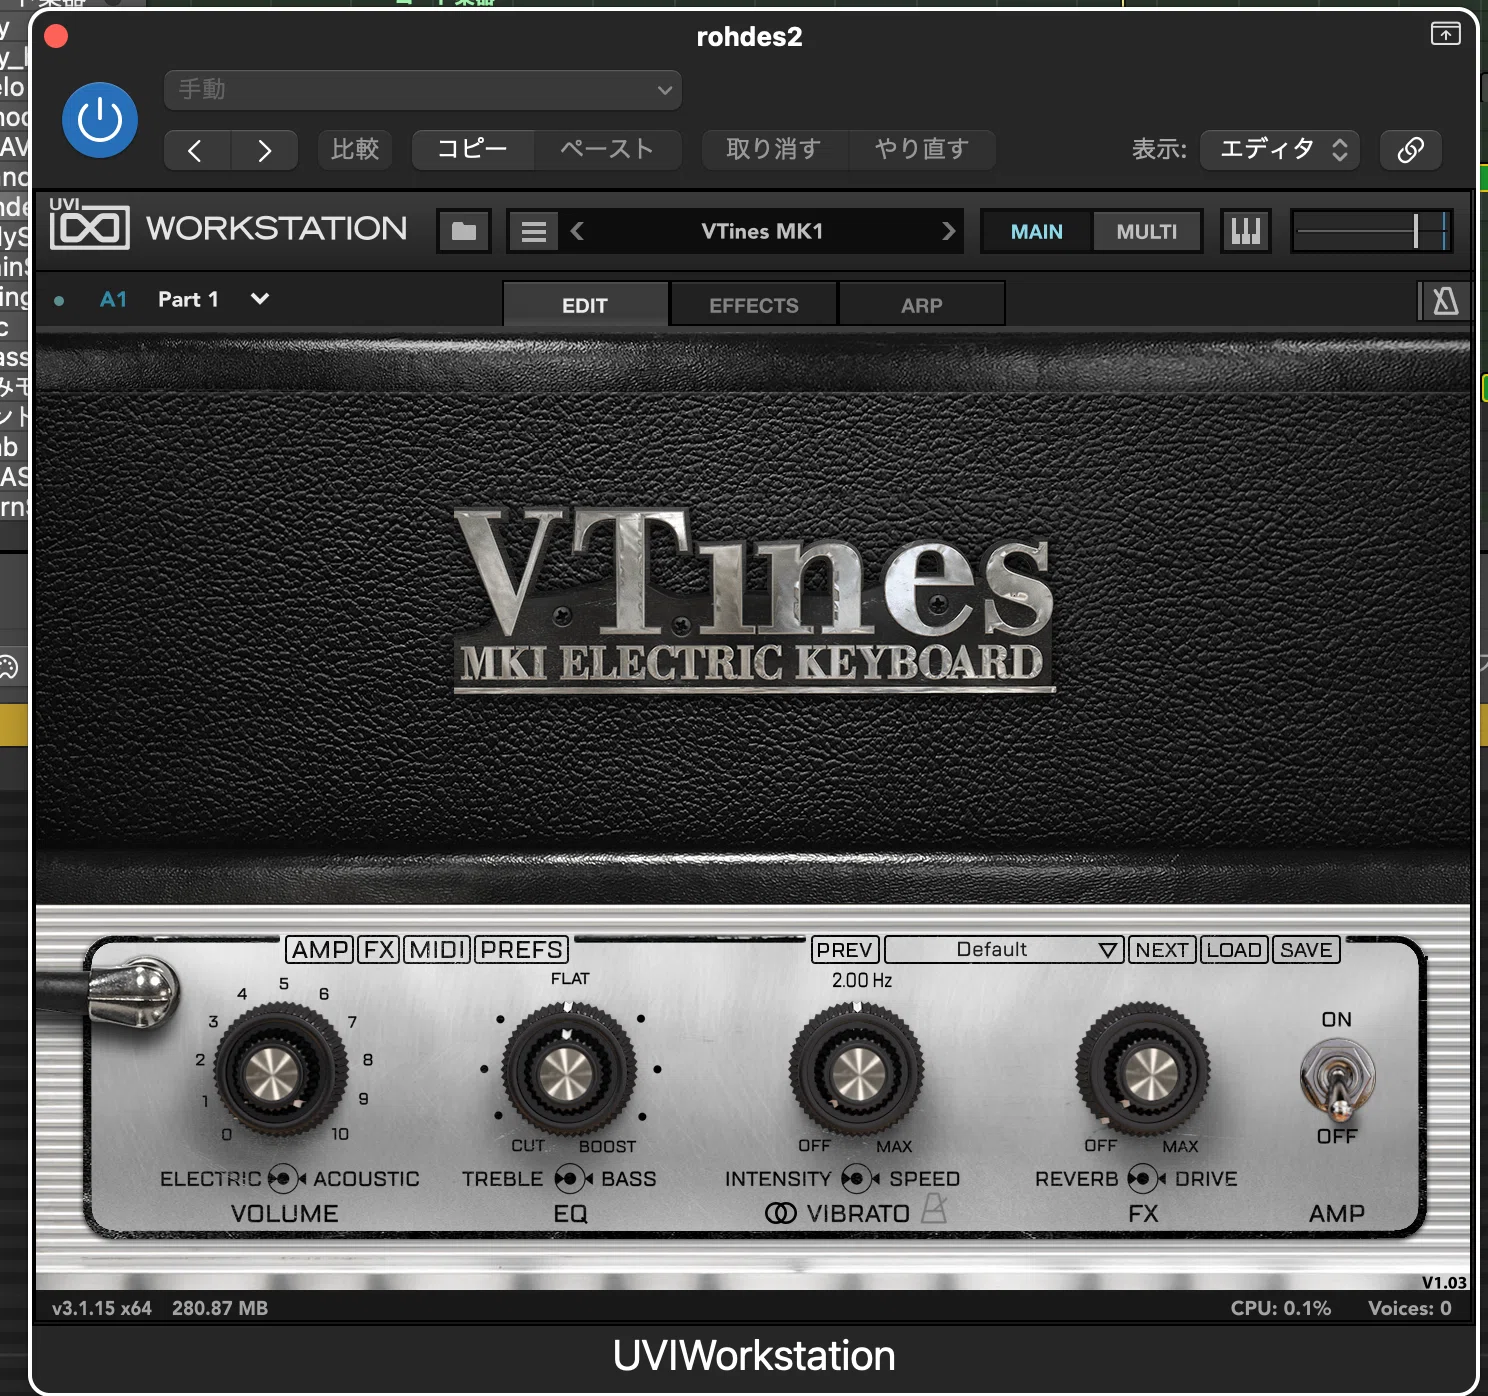The width and height of the screenshot is (1488, 1396).
Task: Open the AMP panel page
Action: 320,949
